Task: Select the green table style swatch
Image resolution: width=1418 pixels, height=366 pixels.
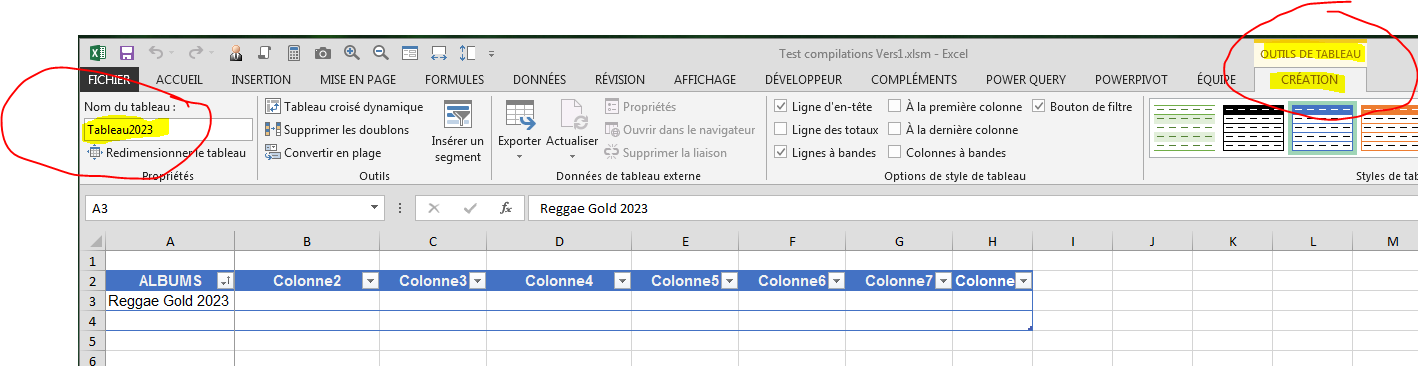Action: point(1183,128)
